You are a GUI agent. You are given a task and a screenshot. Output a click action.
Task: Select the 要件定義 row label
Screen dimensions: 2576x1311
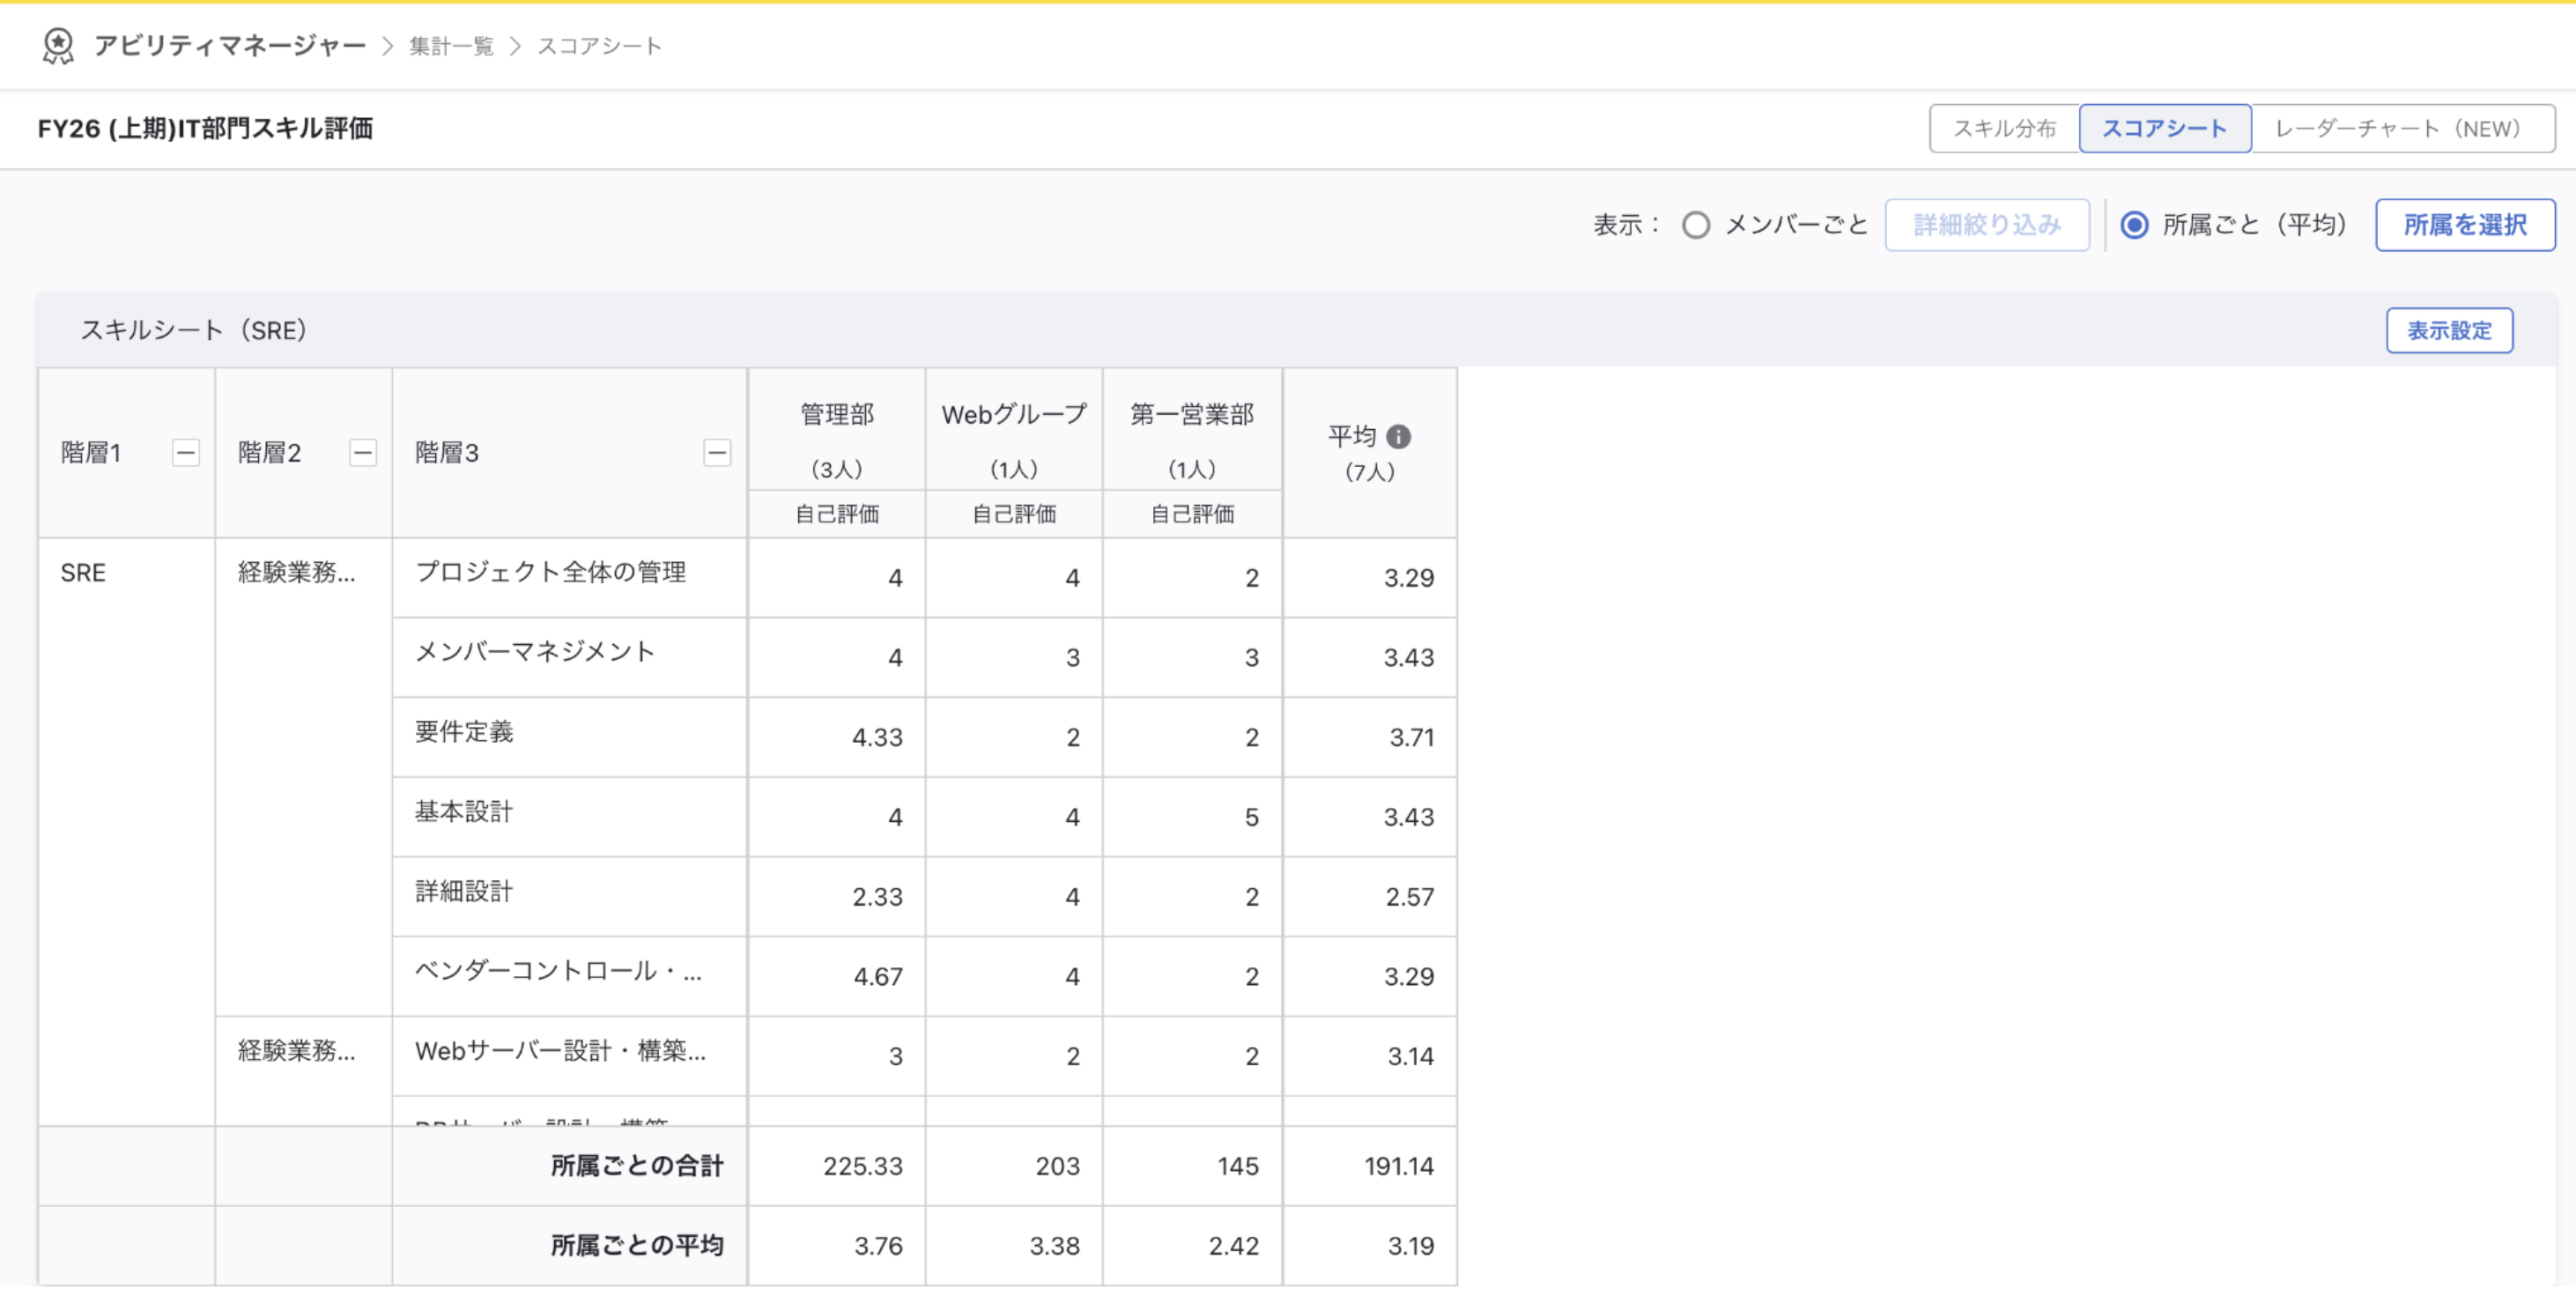pos(464,733)
